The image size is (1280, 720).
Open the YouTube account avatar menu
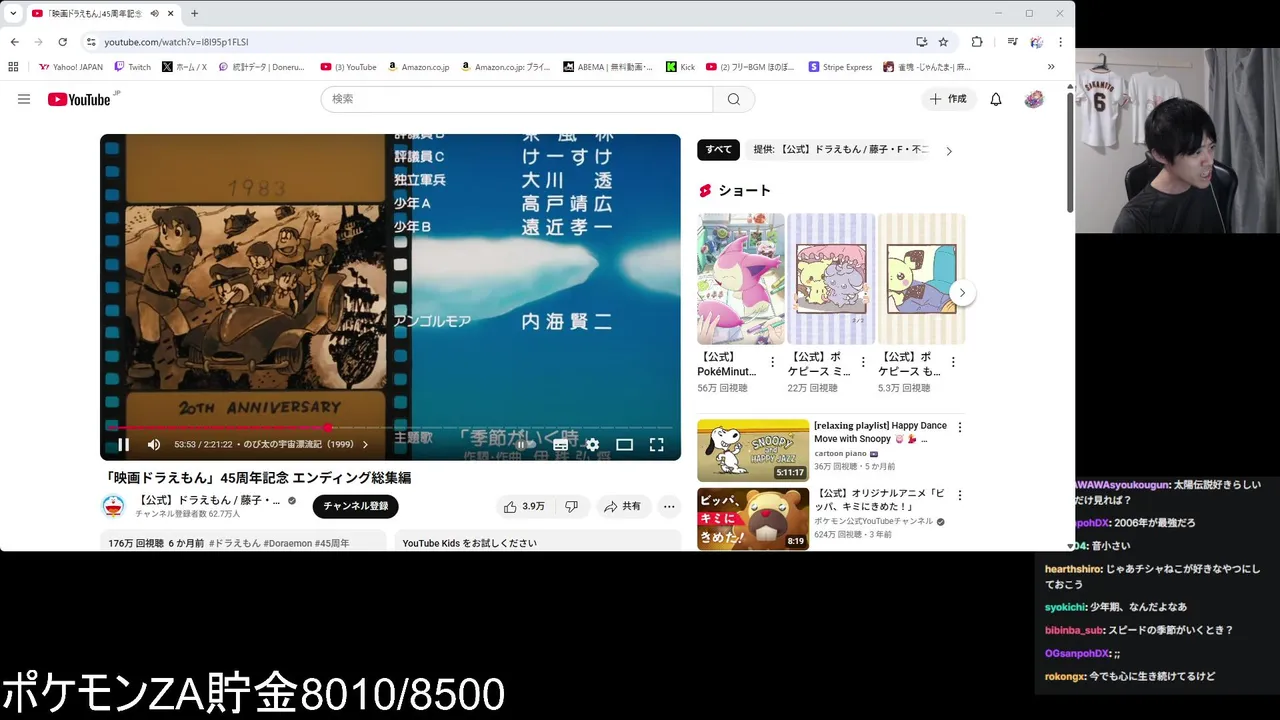(x=1034, y=99)
